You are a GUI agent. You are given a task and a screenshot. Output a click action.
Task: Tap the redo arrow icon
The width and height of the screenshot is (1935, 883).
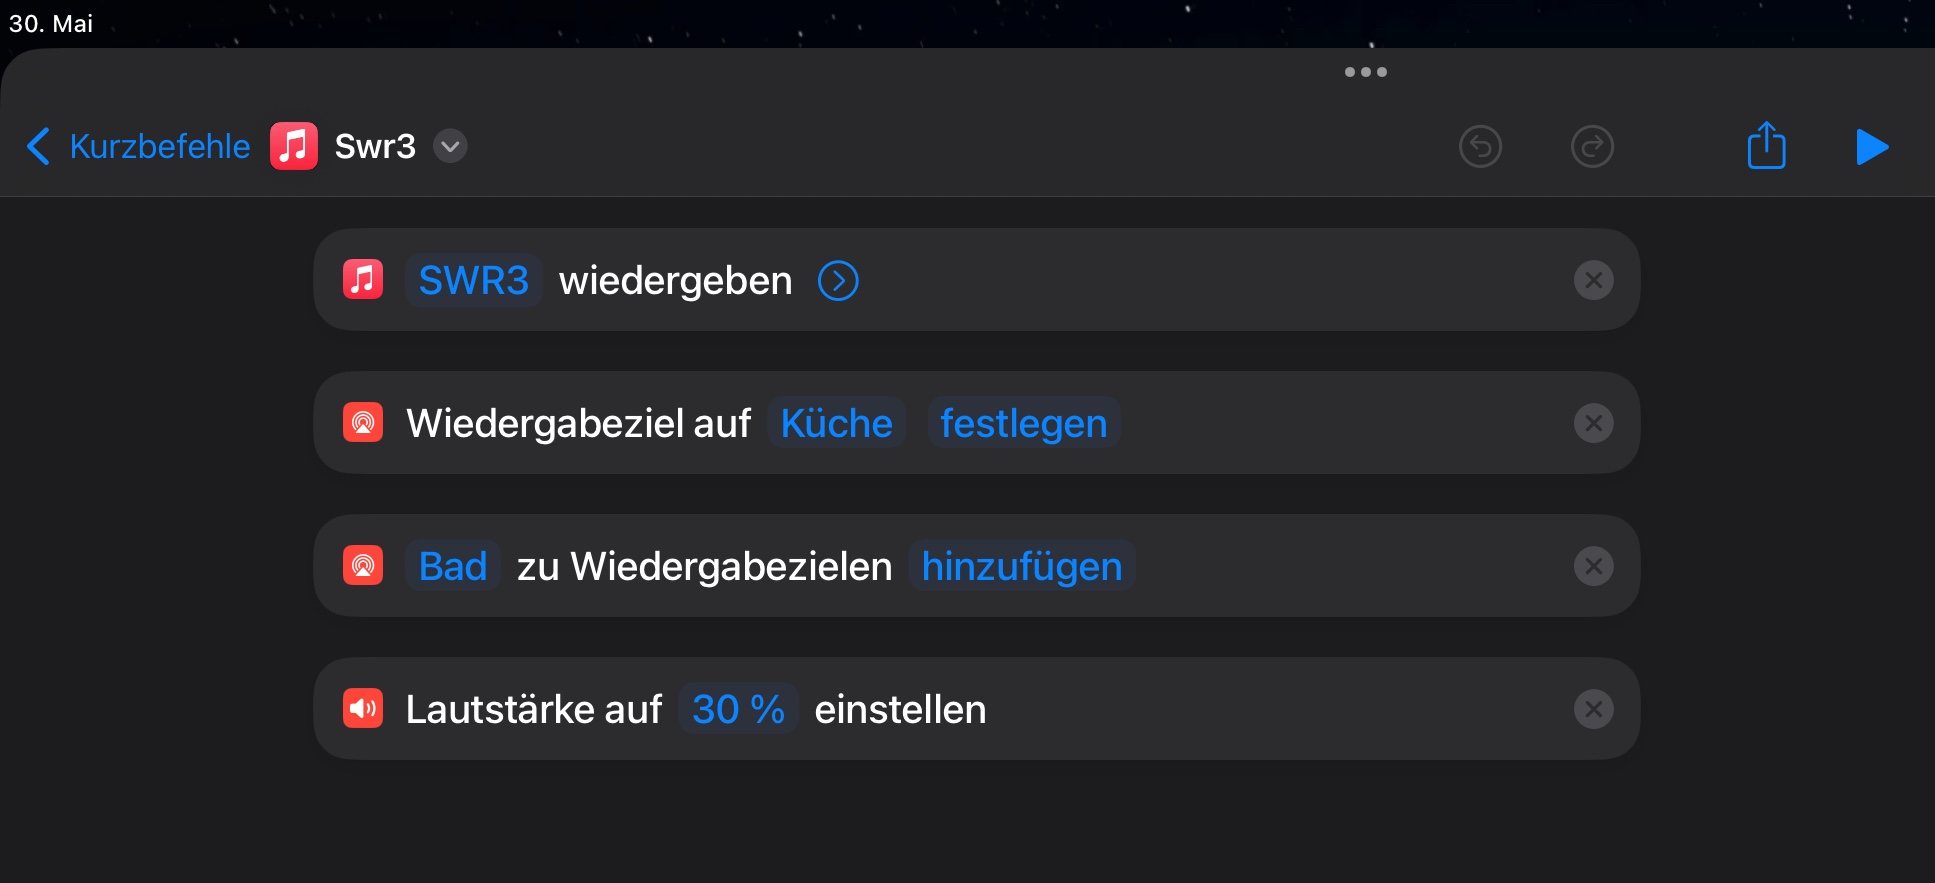(1592, 147)
